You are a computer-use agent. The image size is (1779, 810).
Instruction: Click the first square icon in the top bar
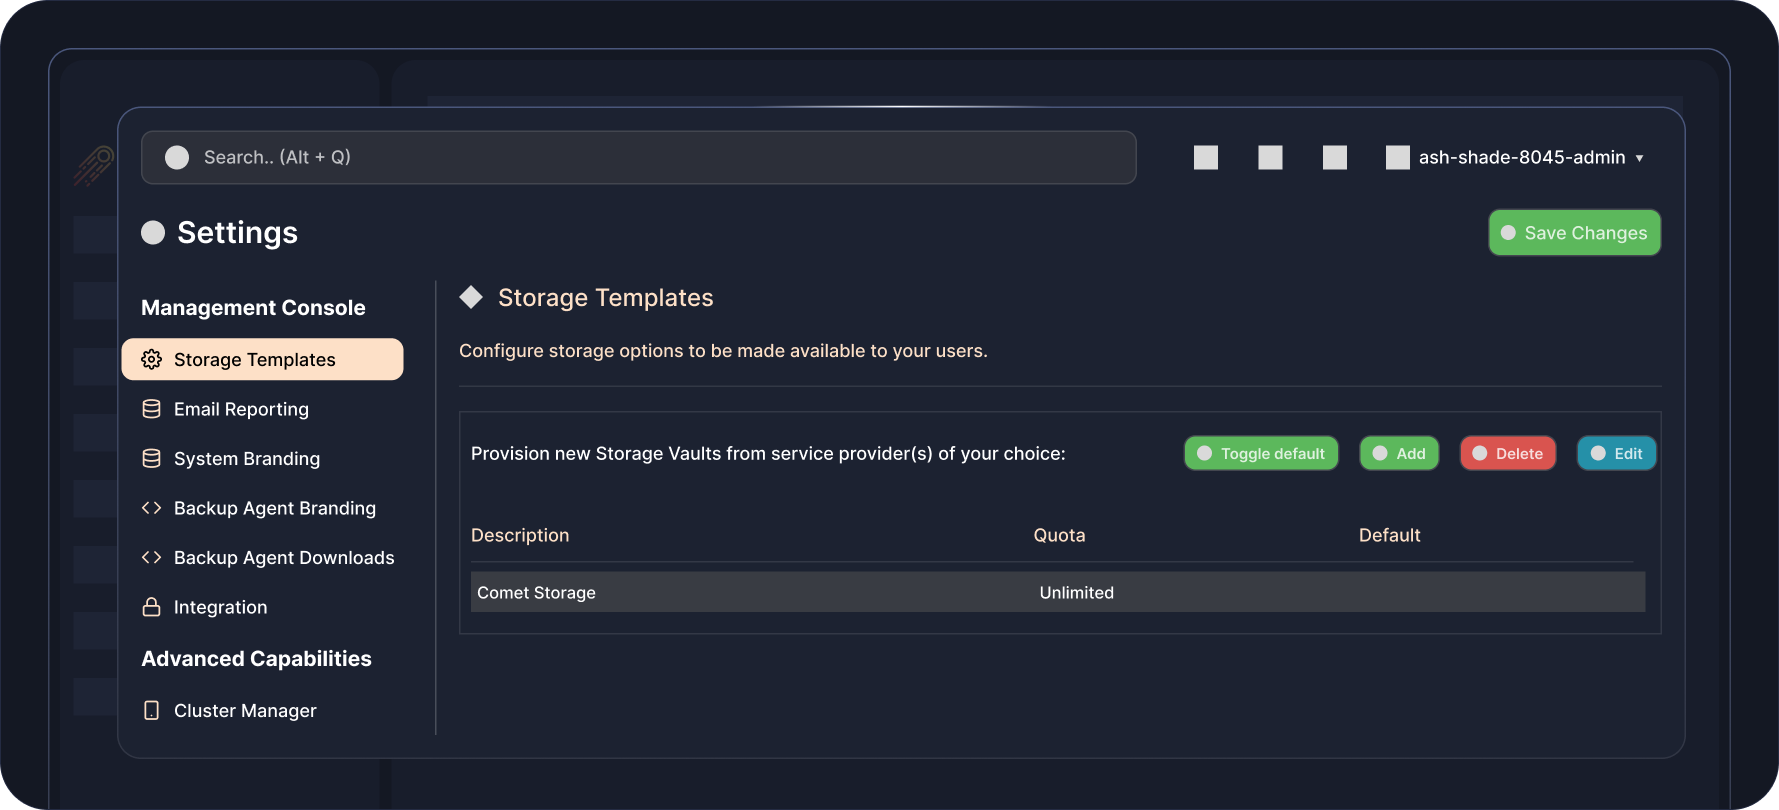point(1206,158)
